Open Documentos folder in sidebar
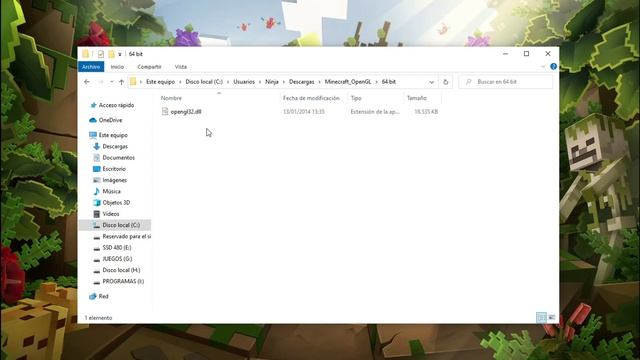This screenshot has height=360, width=640. click(118, 158)
